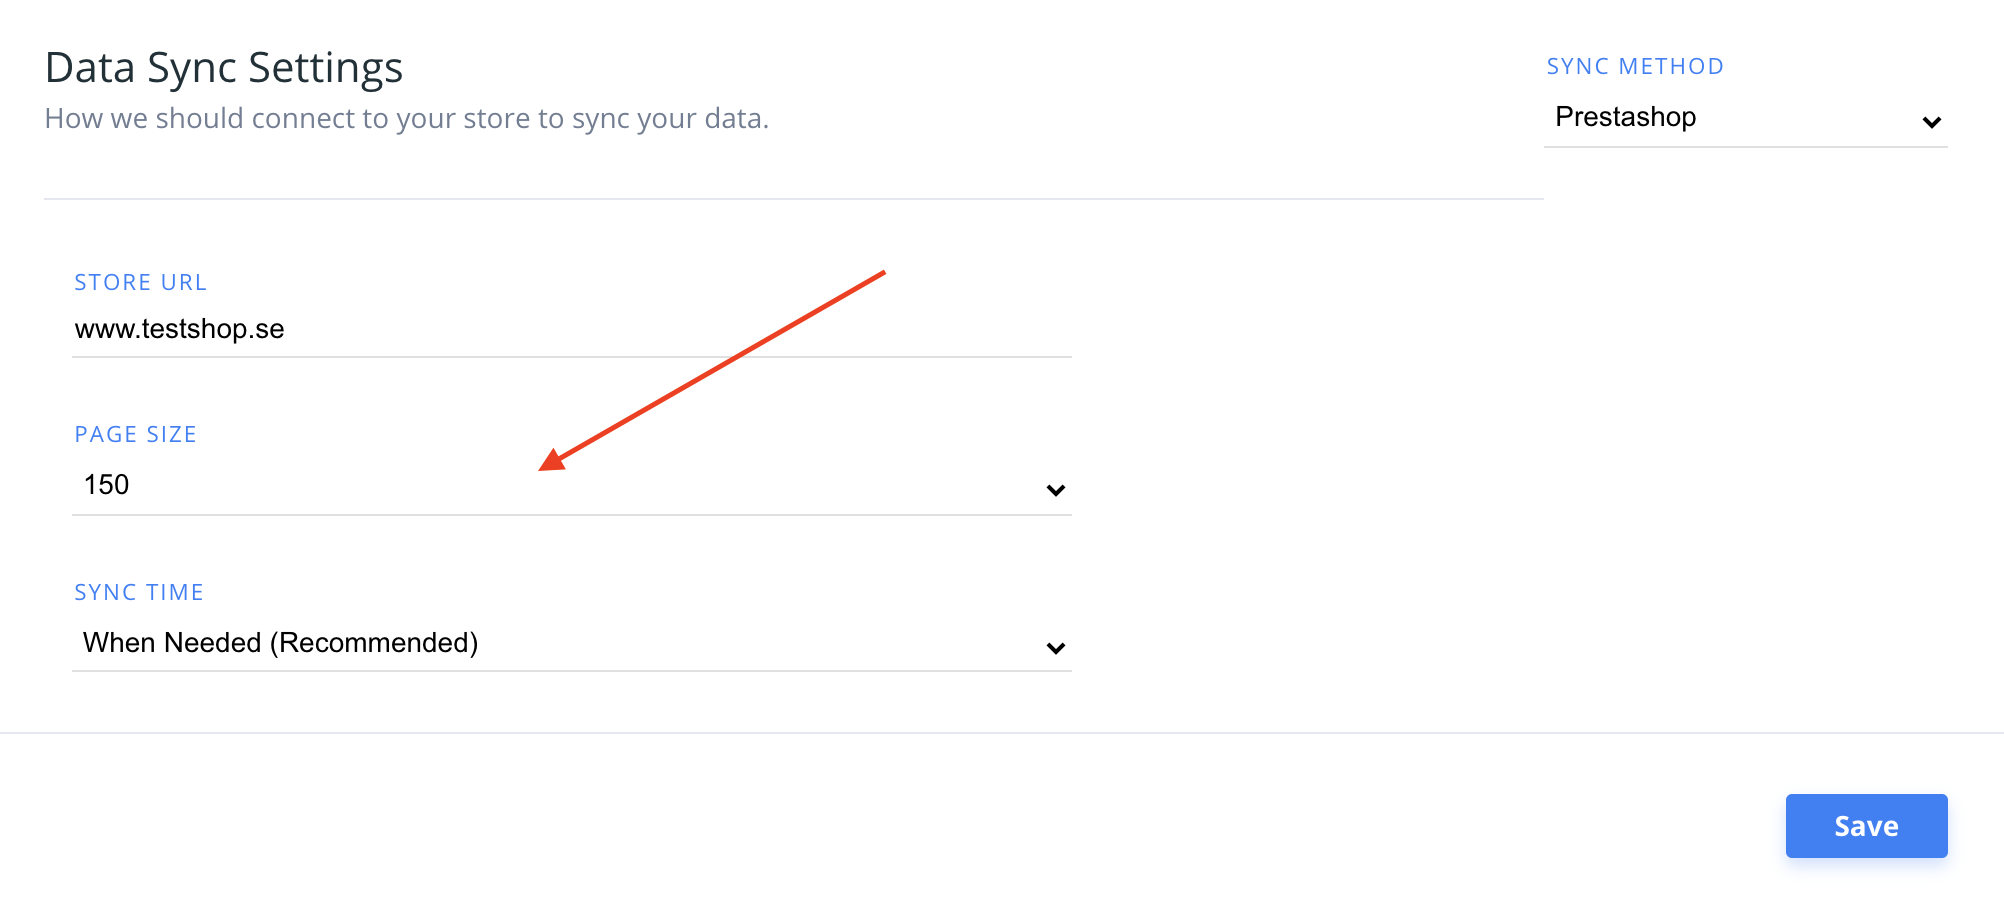The width and height of the screenshot is (2004, 918).
Task: Click the PAGE SIZE label
Action: click(x=135, y=435)
